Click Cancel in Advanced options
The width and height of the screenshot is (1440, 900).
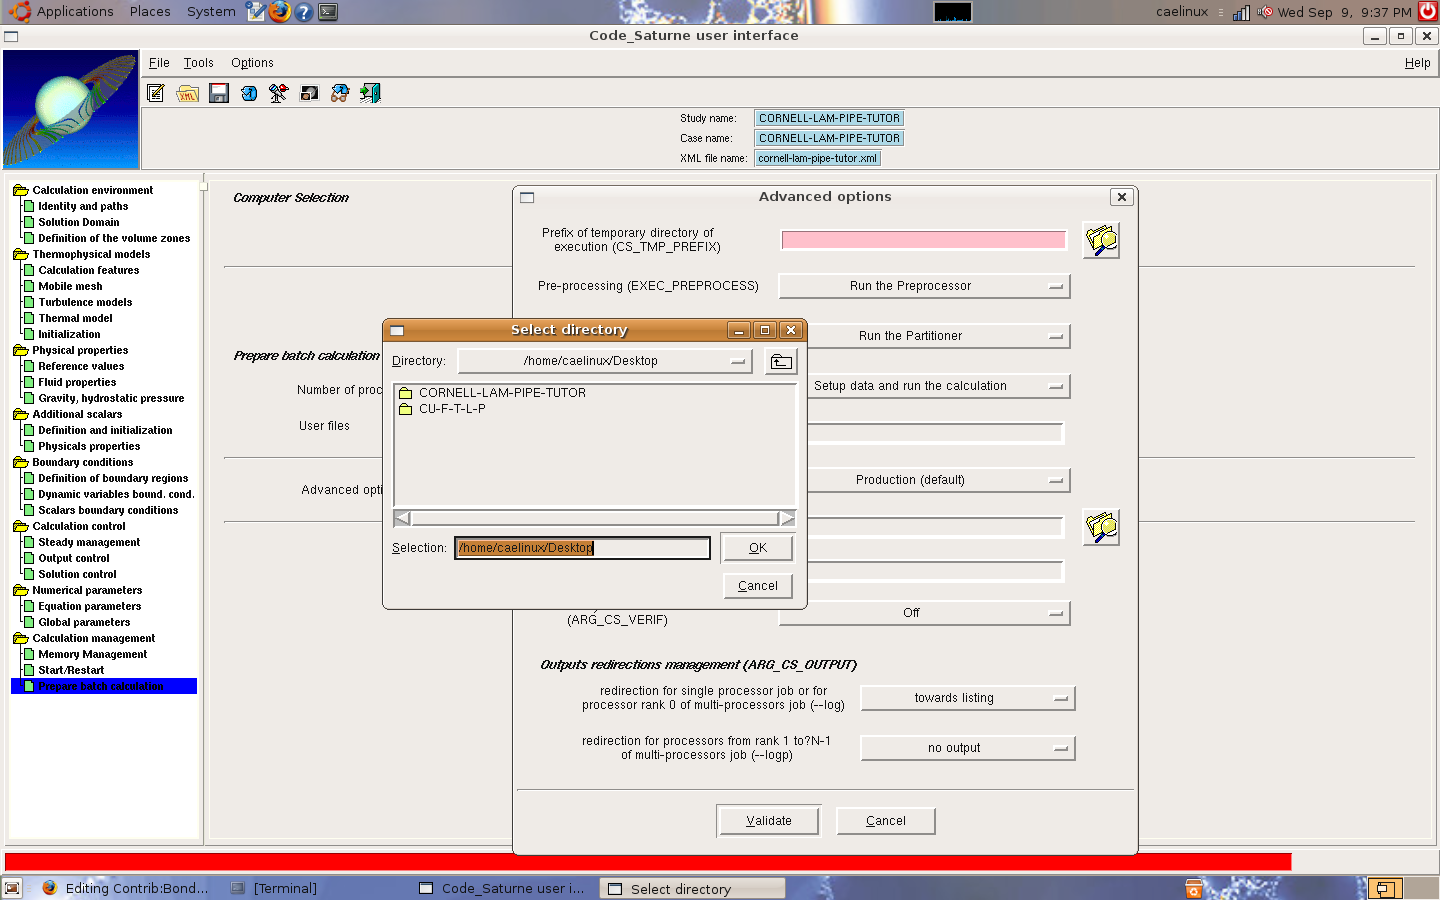tap(886, 821)
